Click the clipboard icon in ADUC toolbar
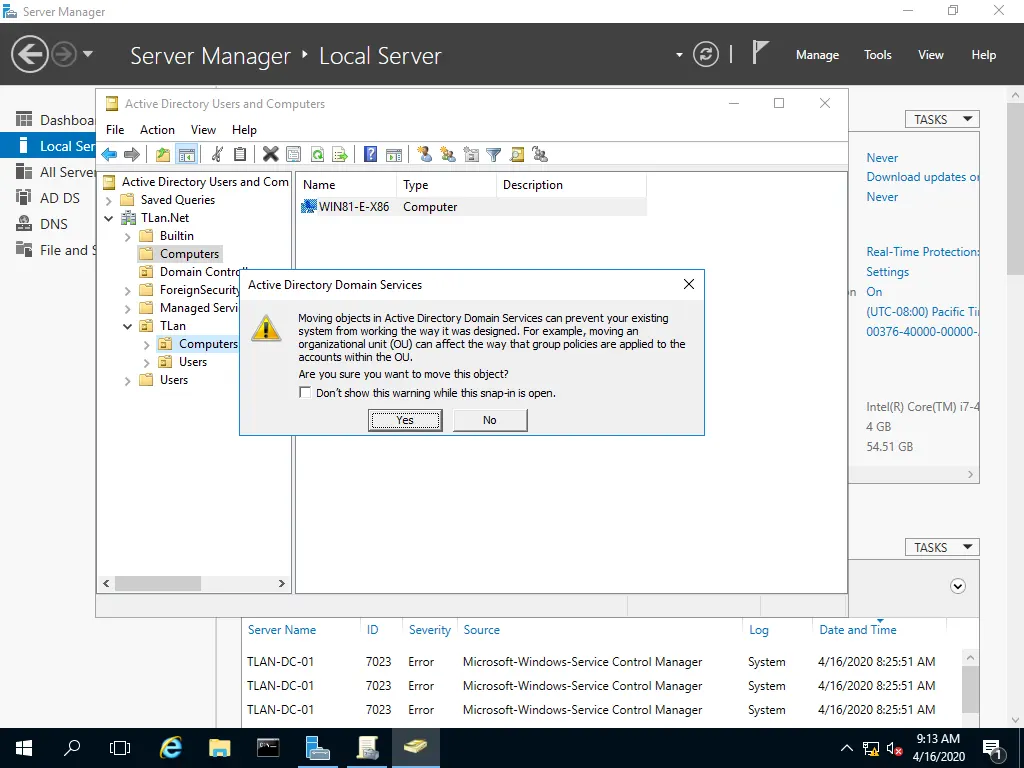The height and width of the screenshot is (768, 1024). point(240,155)
